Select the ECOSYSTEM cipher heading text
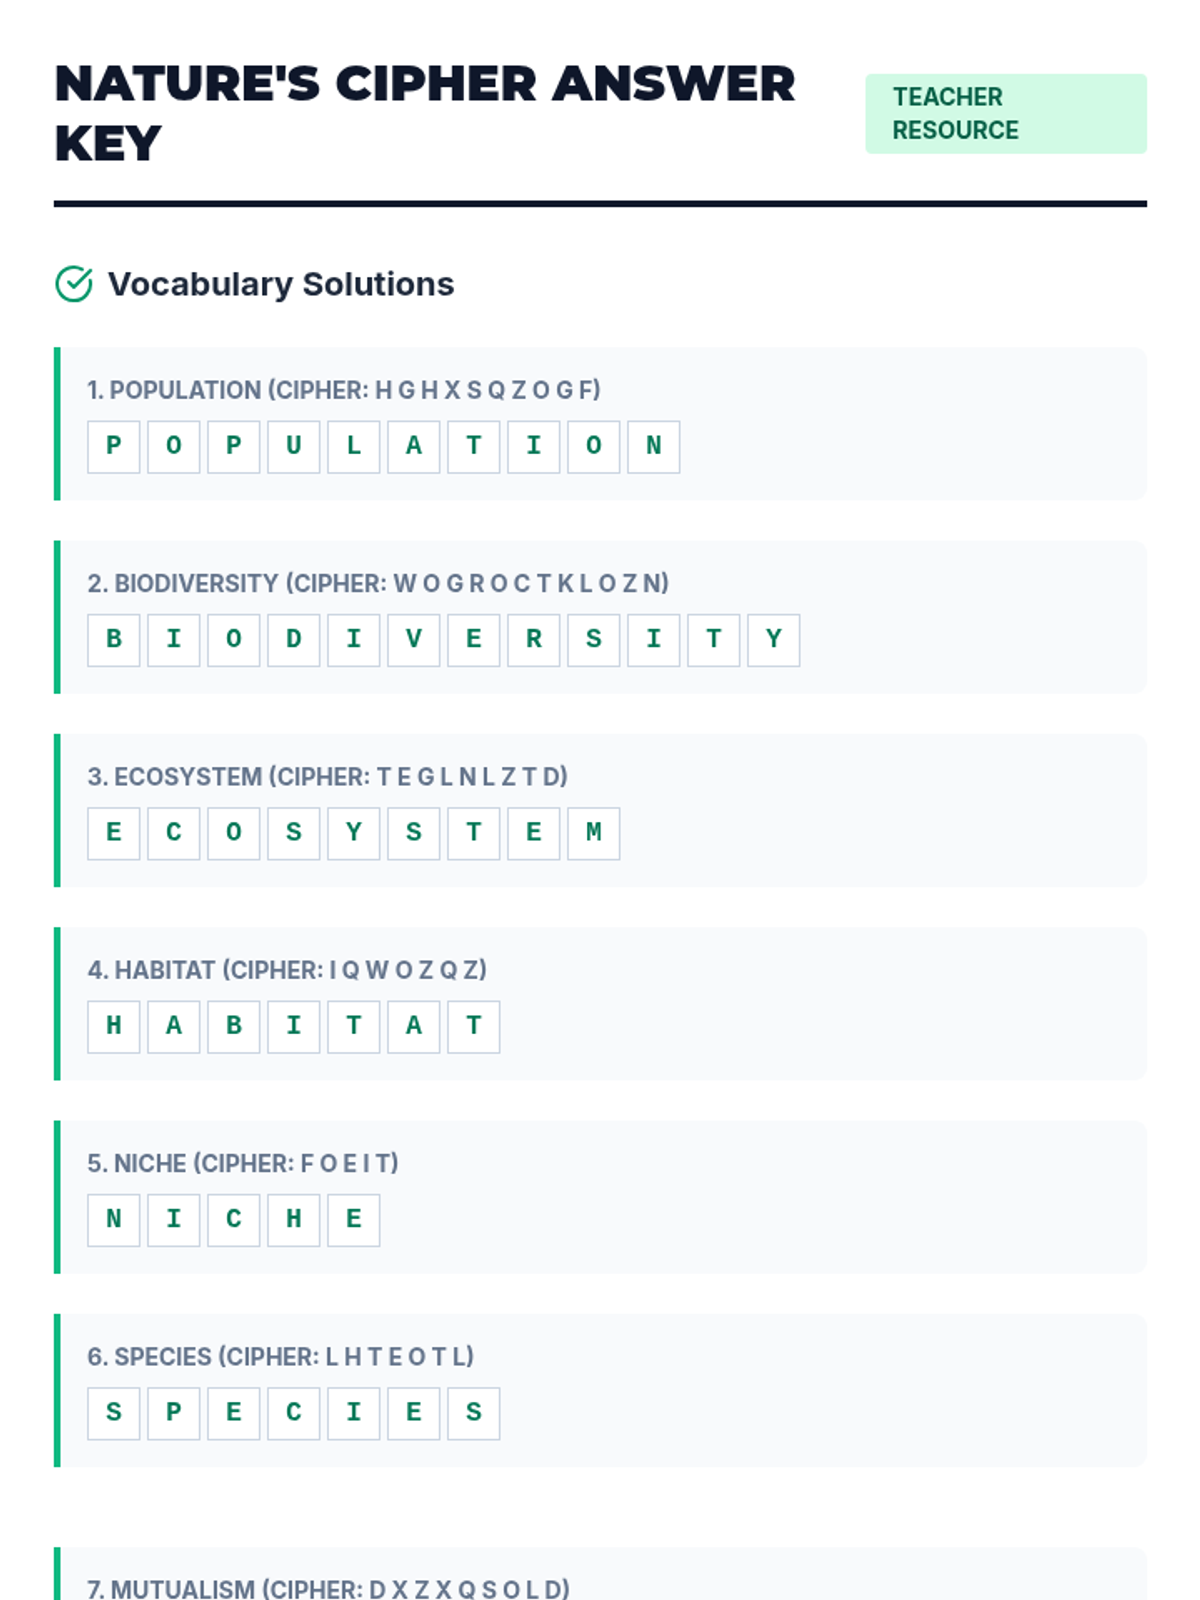 click(x=327, y=777)
